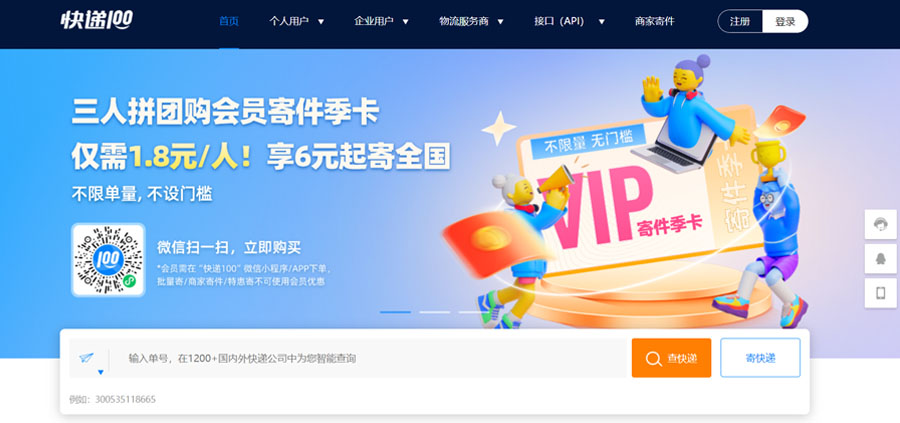
Task: Click the WeChat QR code image
Action: coord(108,260)
